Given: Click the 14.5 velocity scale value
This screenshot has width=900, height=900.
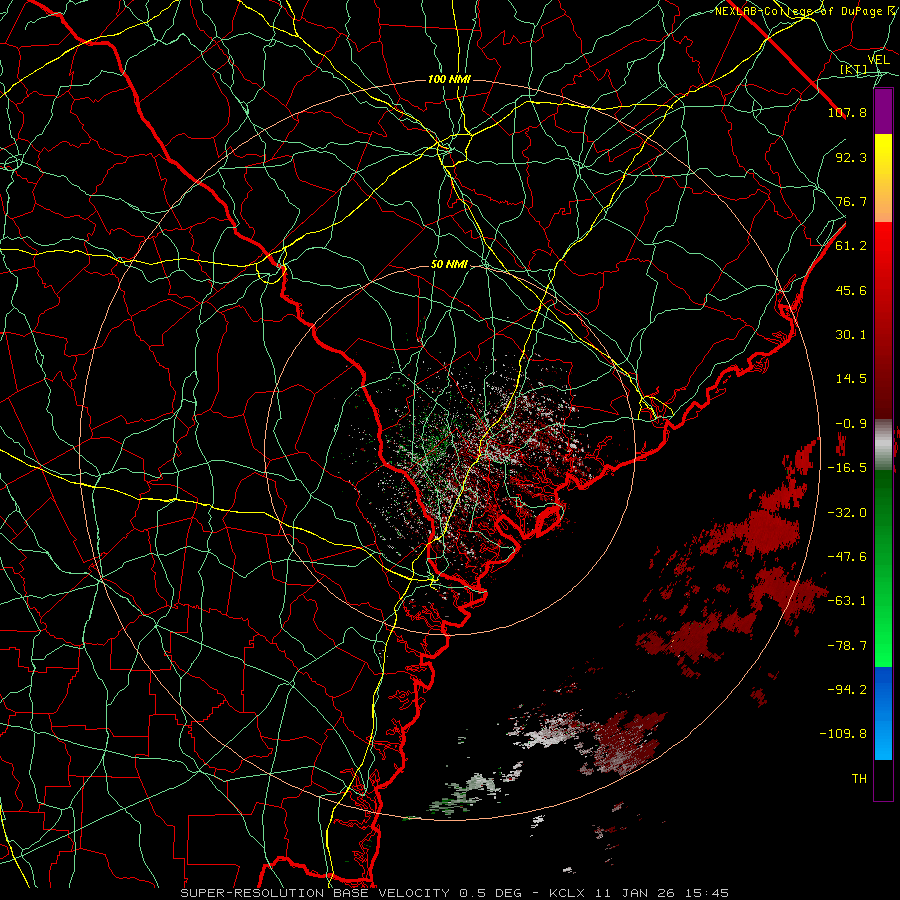Looking at the screenshot, I should click(x=851, y=379).
